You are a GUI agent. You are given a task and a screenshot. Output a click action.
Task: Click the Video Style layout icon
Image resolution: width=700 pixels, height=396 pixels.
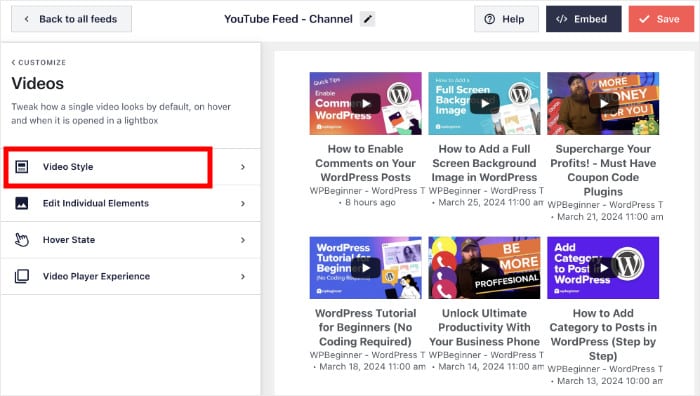21,167
